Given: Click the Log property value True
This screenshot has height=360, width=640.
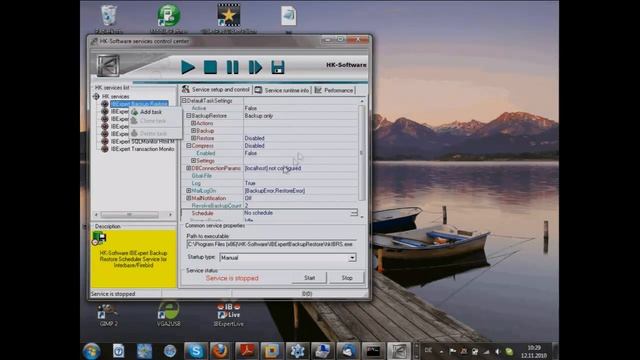Looking at the screenshot, I should 250,183.
